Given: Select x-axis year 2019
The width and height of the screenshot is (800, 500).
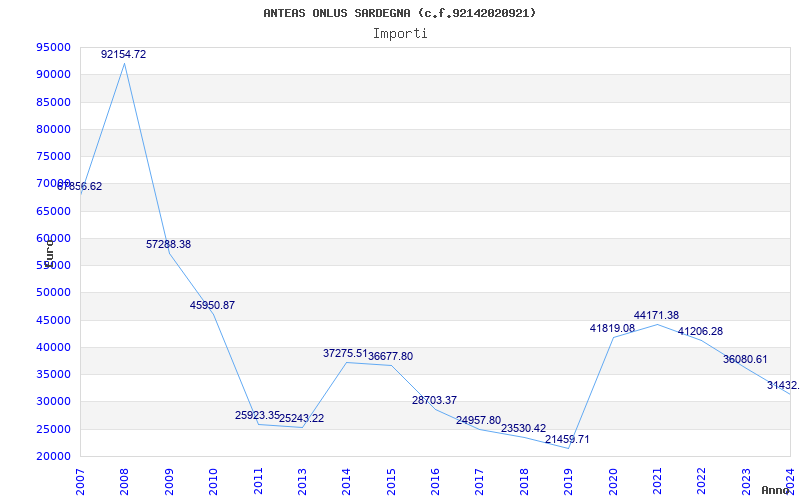Looking at the screenshot, I should [568, 482].
